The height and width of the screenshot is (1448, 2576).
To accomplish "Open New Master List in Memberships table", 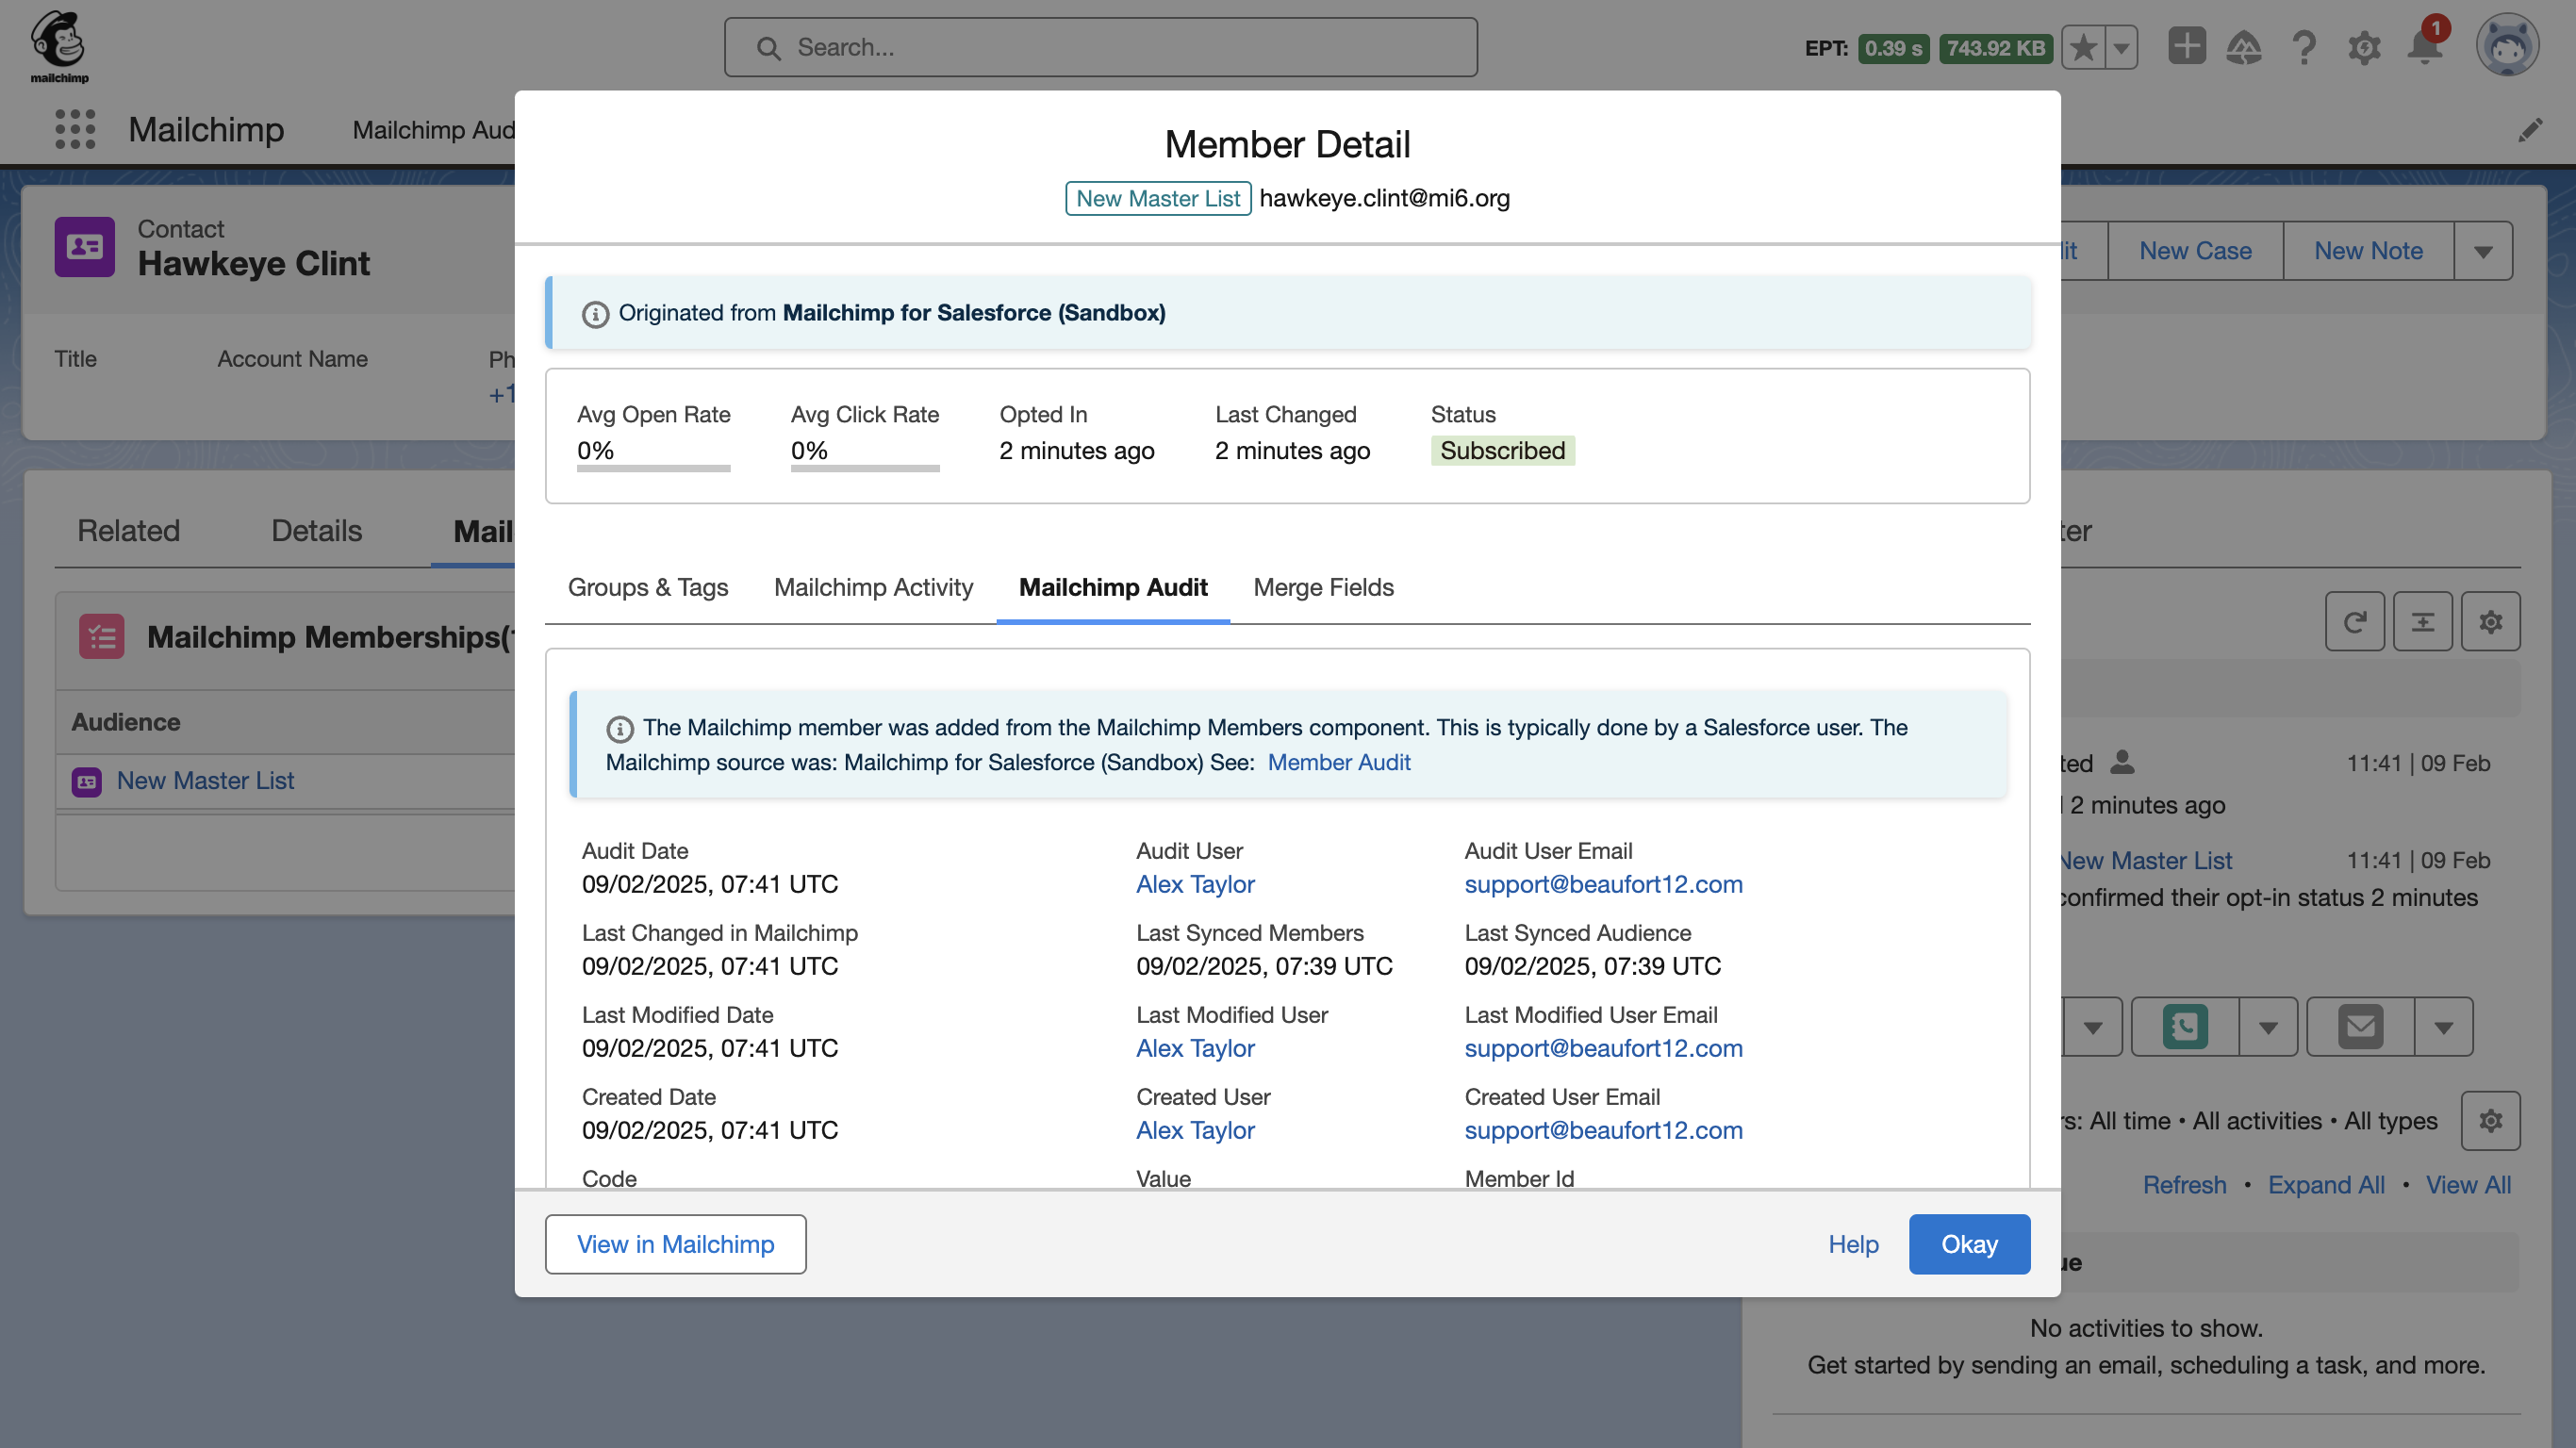I will (205, 781).
